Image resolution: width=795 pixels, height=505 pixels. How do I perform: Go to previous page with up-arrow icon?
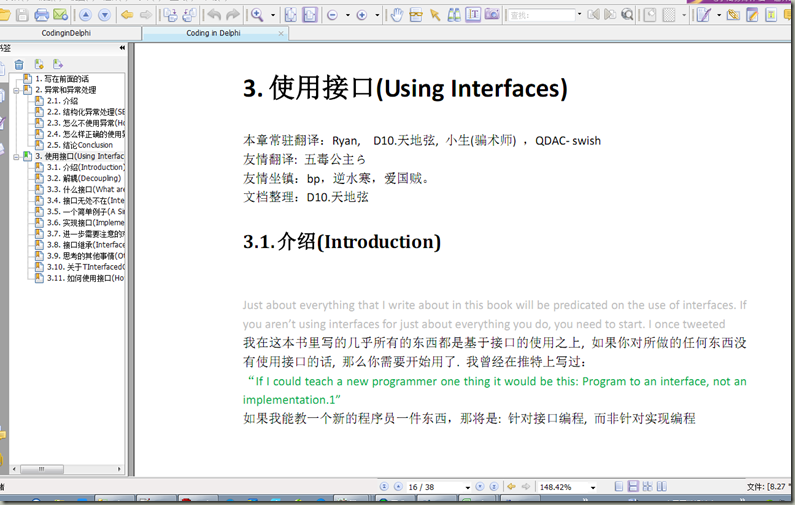click(x=85, y=16)
